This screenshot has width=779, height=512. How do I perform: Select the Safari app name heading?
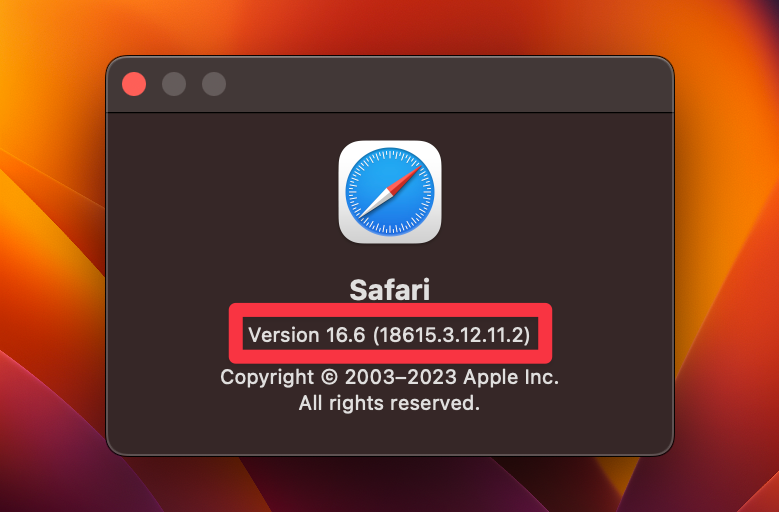pyautogui.click(x=390, y=290)
